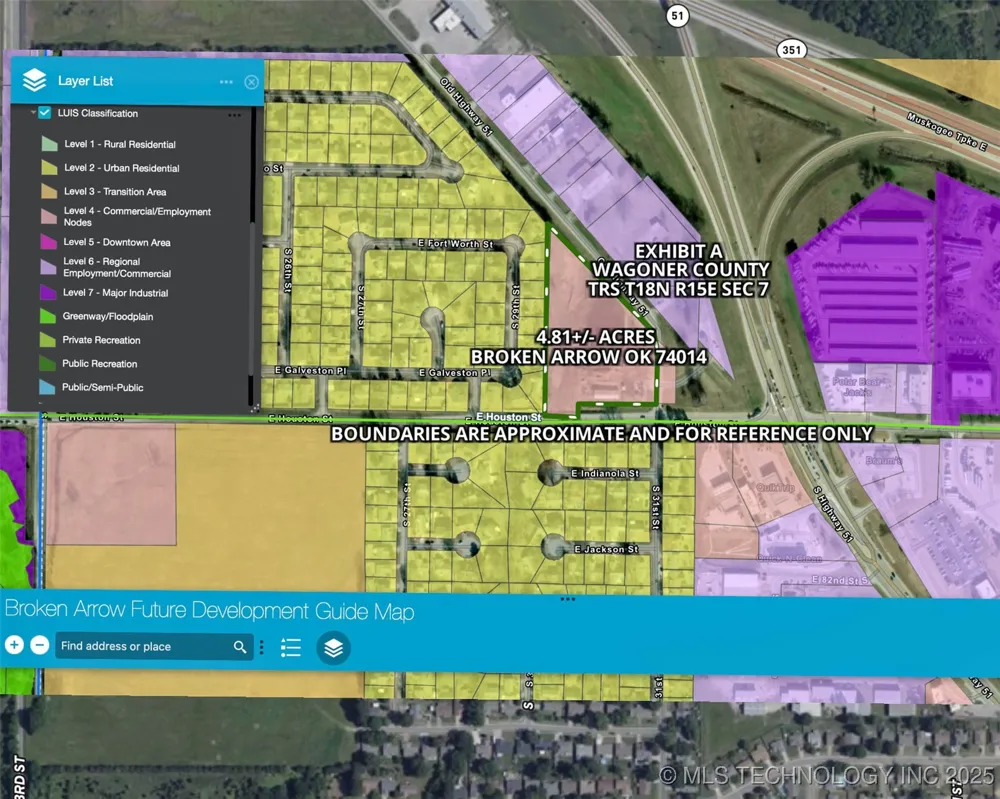Click the Highway 351 route shield

[791, 50]
